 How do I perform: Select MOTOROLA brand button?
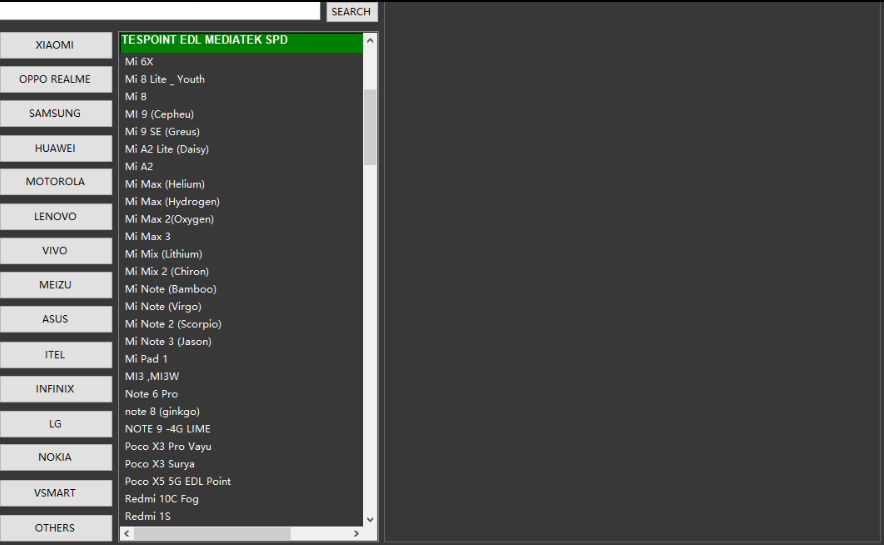(55, 181)
